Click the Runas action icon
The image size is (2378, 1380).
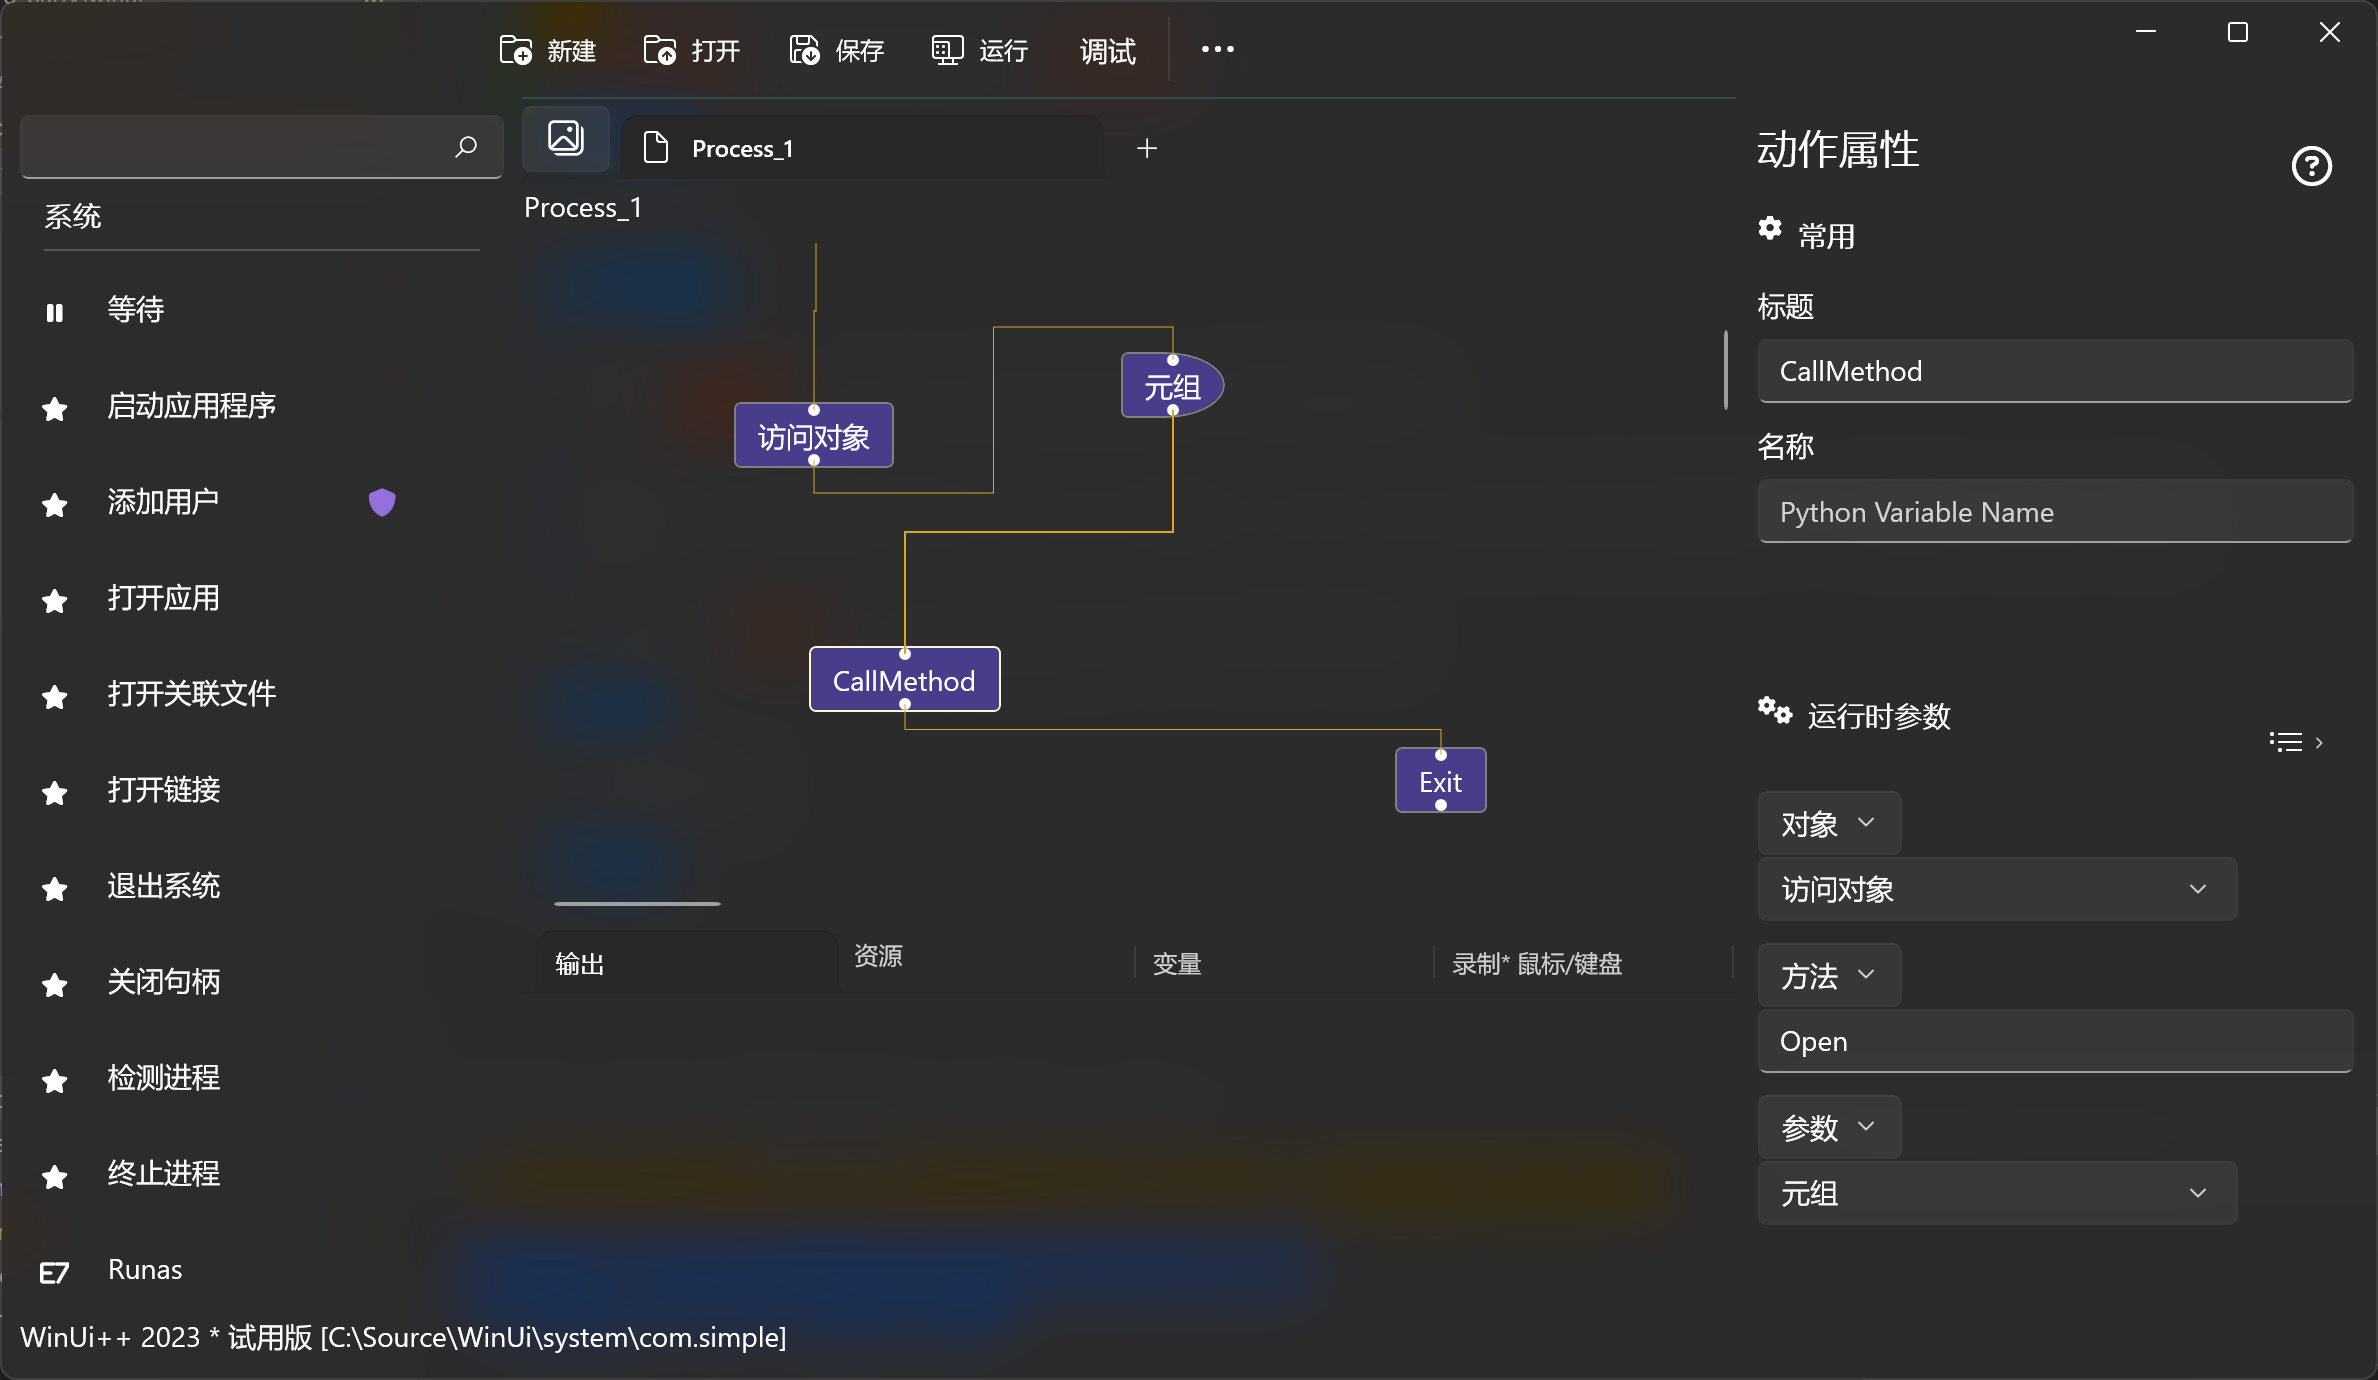tap(55, 1272)
